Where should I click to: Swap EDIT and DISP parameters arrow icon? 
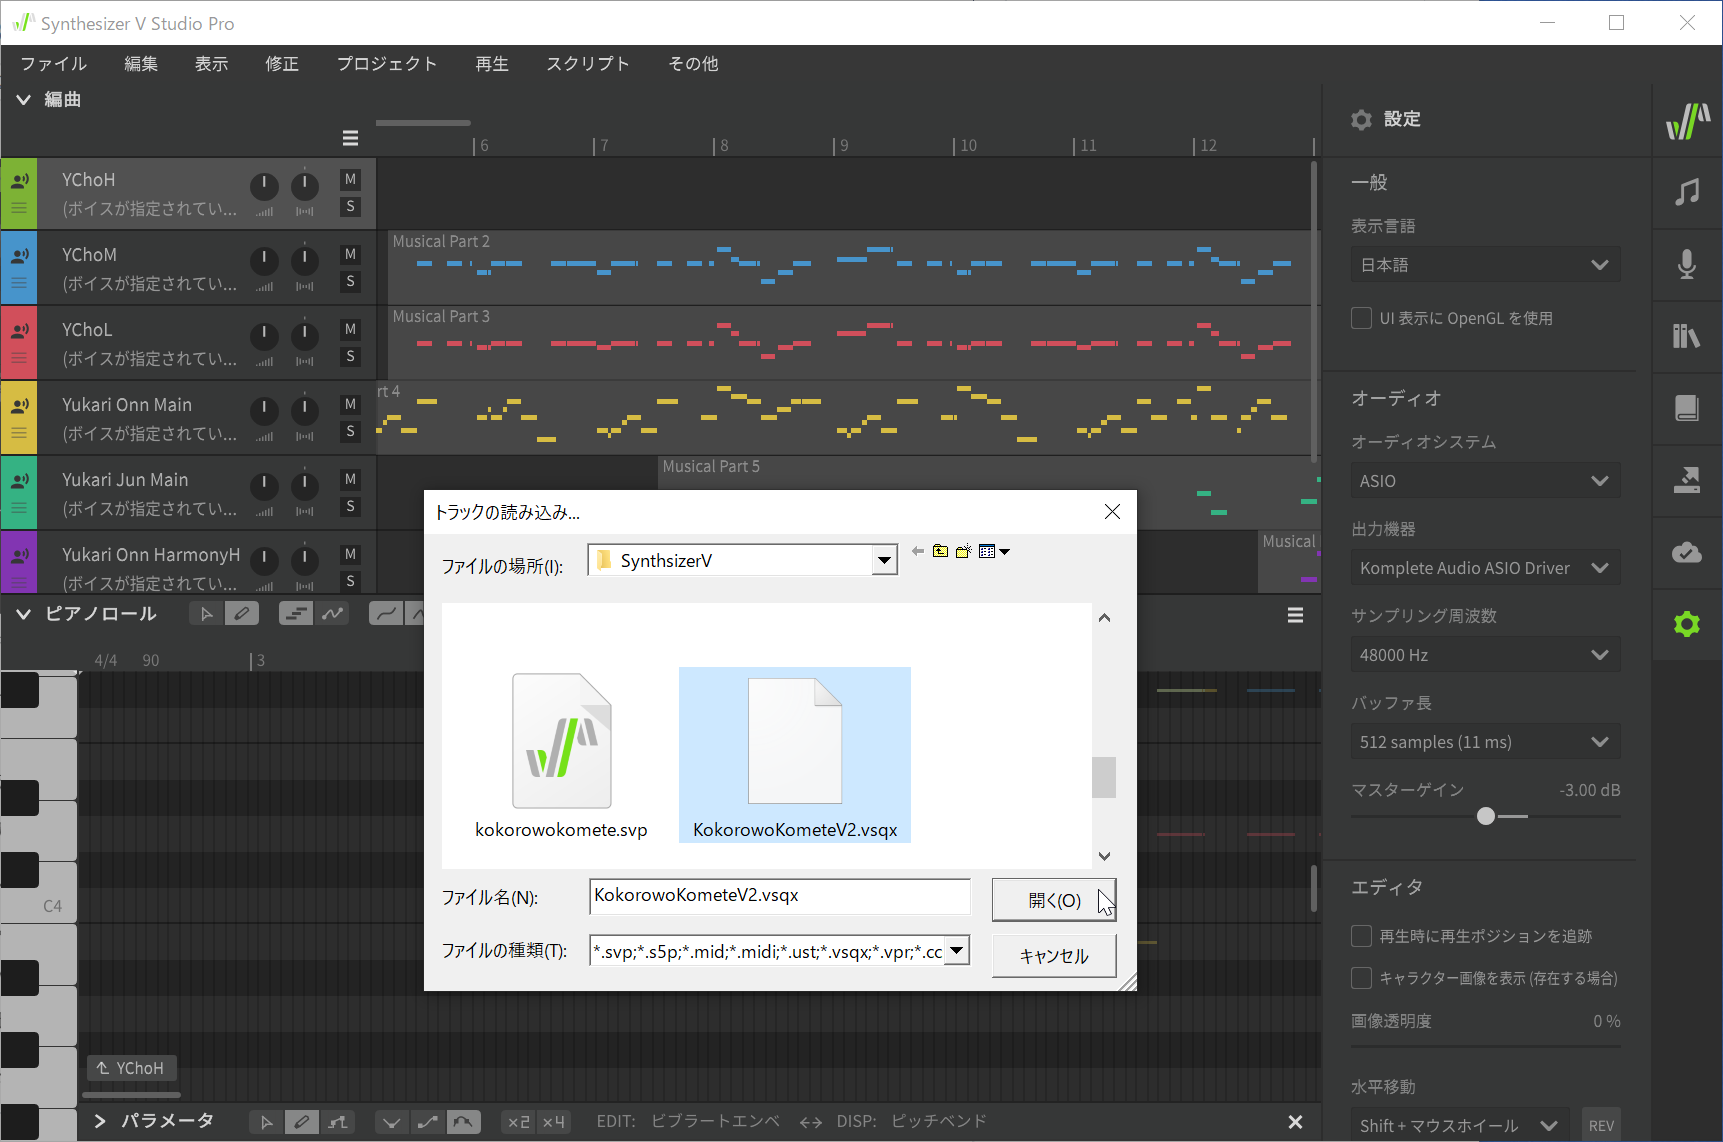(811, 1122)
